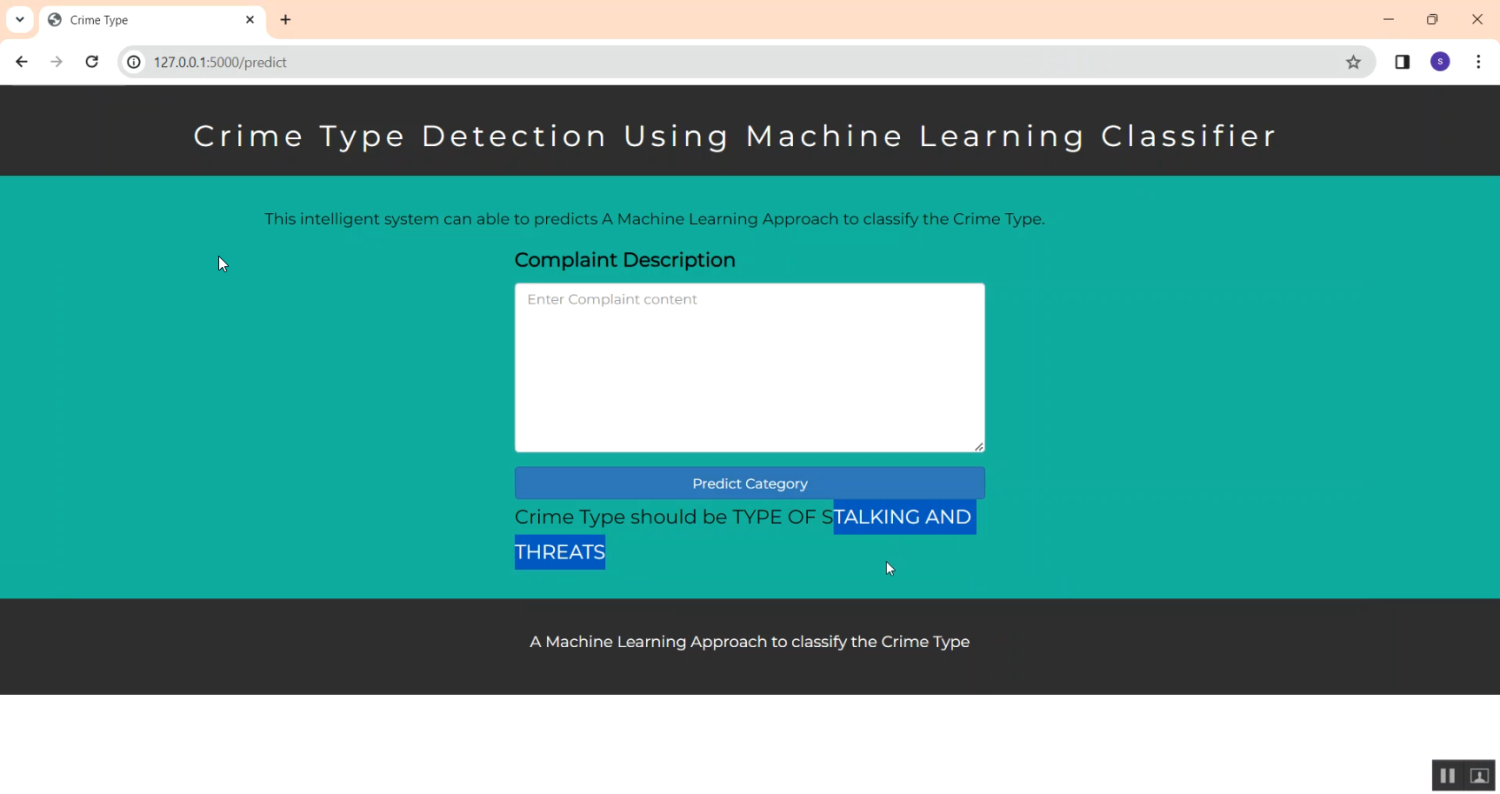Image resolution: width=1500 pixels, height=794 pixels.
Task: Click the side panel icon
Action: click(x=1402, y=61)
